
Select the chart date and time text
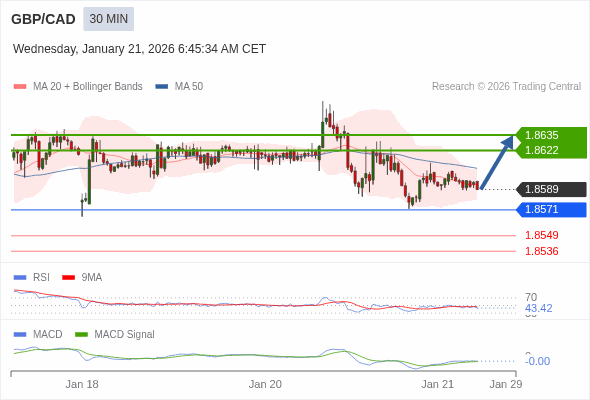(x=139, y=49)
